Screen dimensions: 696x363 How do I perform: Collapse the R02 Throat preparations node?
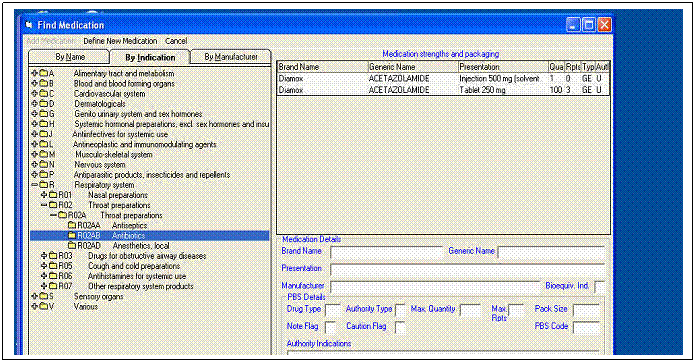[44, 205]
